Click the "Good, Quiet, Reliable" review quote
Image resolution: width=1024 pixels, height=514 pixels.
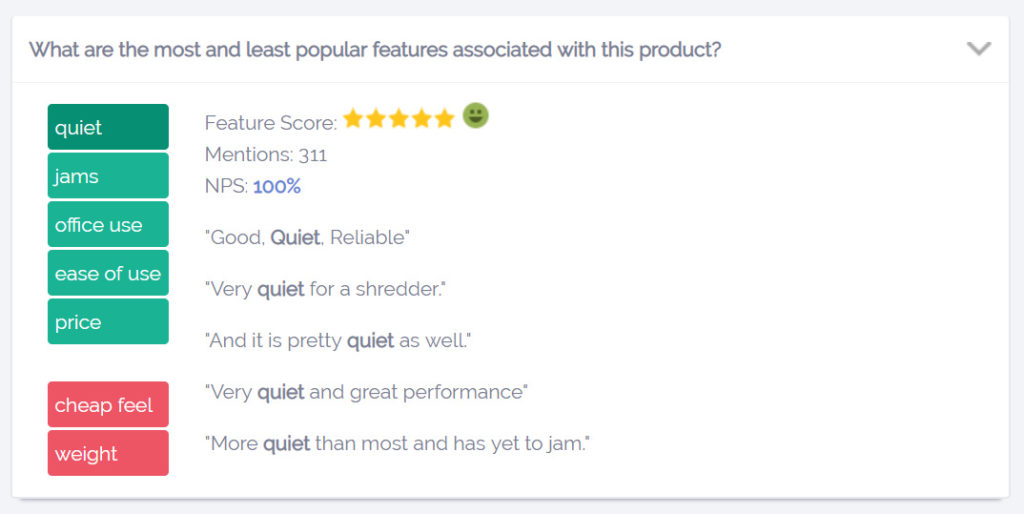(307, 237)
